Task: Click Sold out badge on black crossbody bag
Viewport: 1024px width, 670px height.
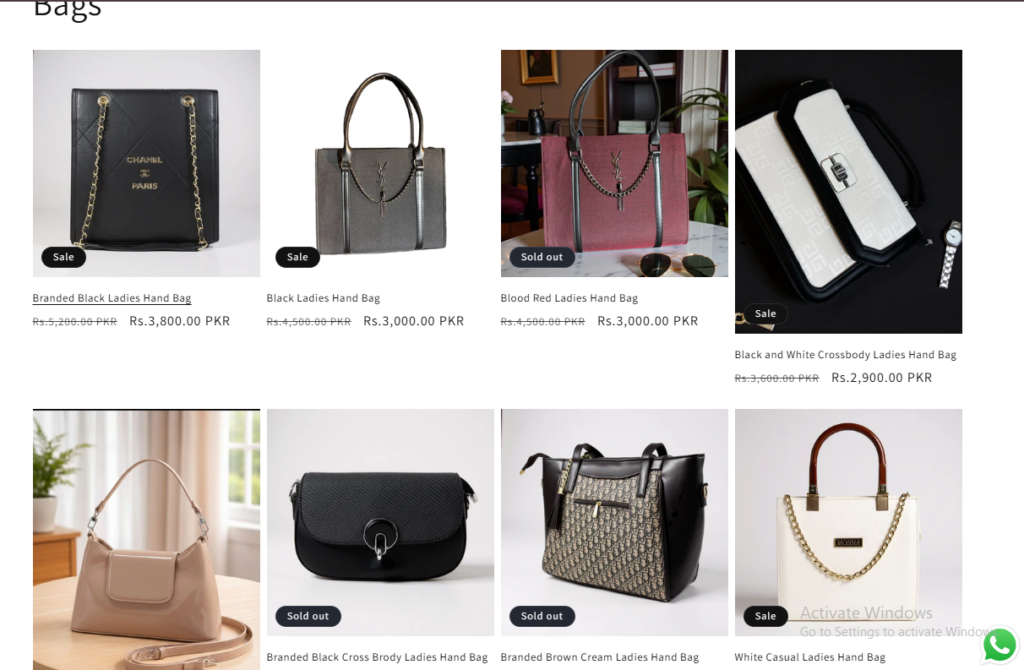Action: (308, 616)
